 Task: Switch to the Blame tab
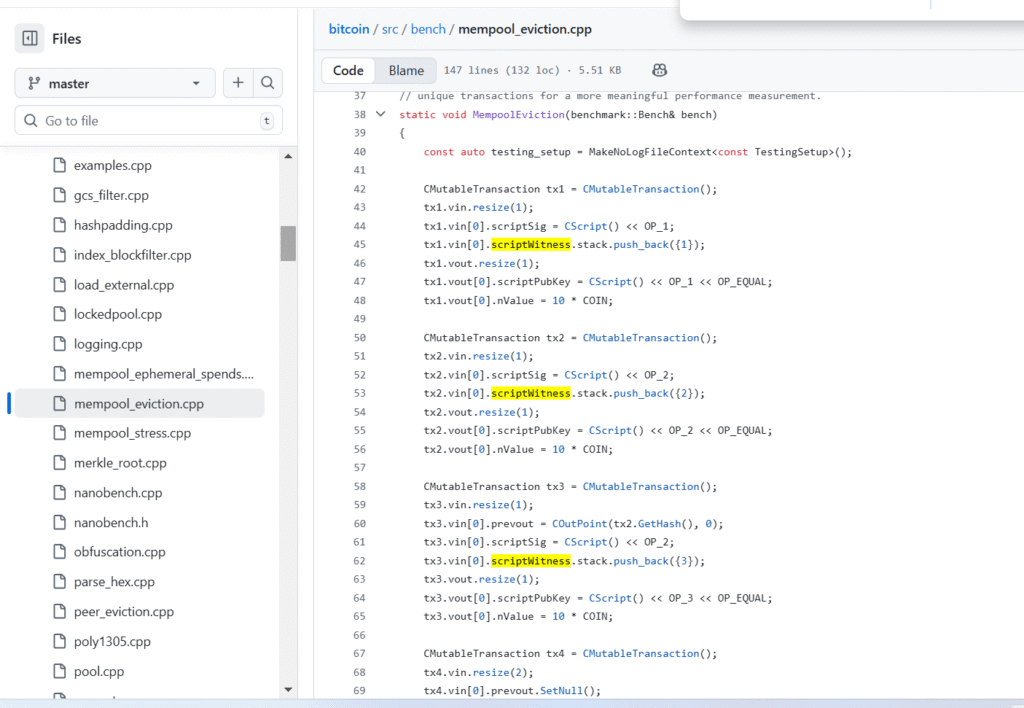(406, 71)
